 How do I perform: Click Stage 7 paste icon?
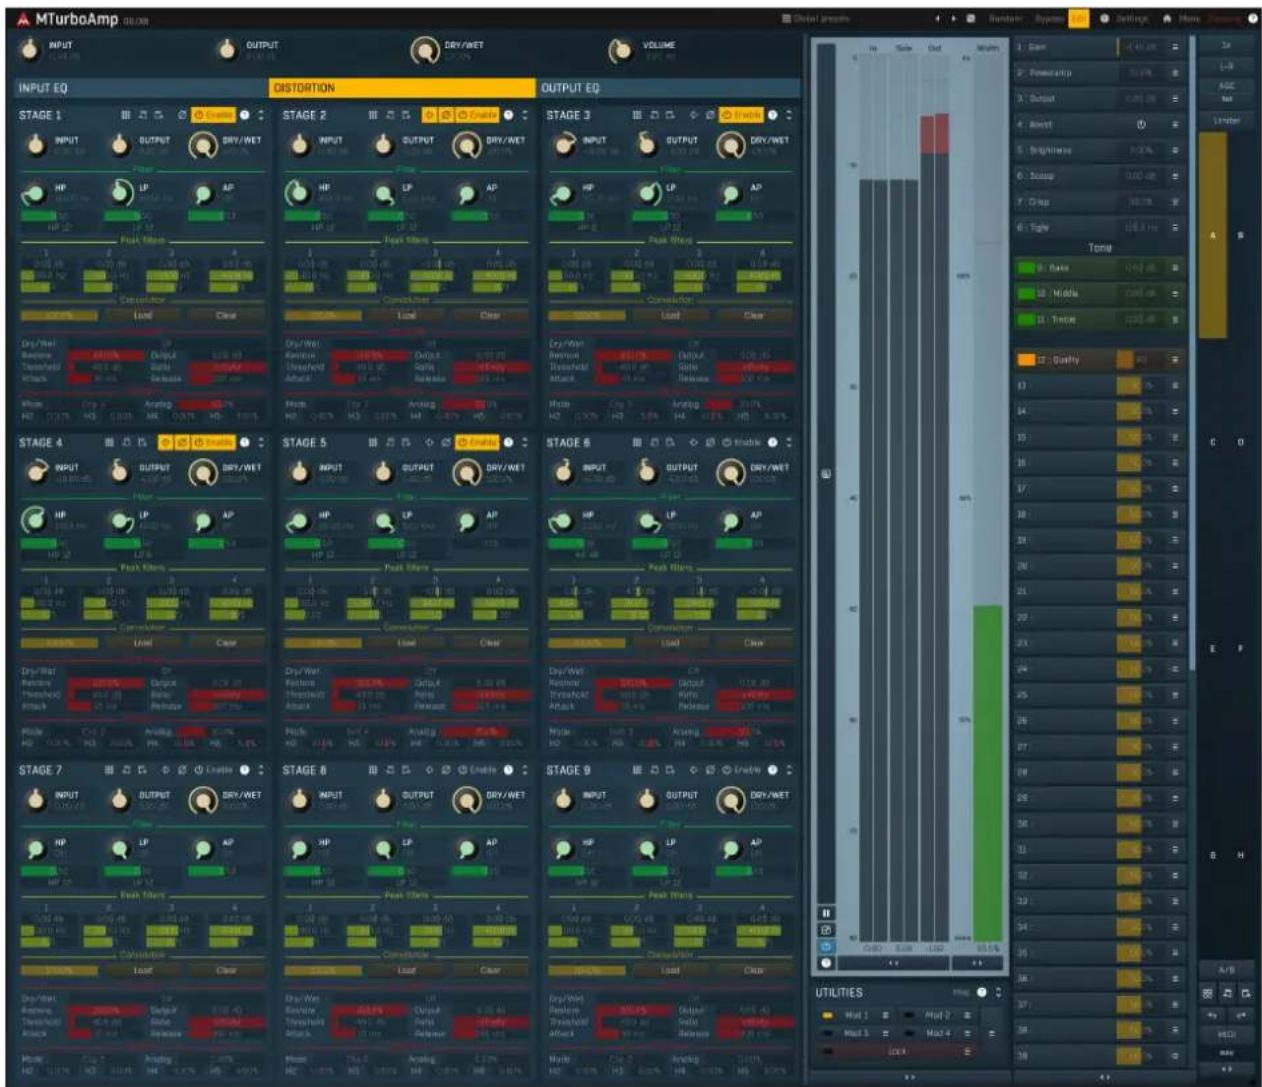coord(142,770)
